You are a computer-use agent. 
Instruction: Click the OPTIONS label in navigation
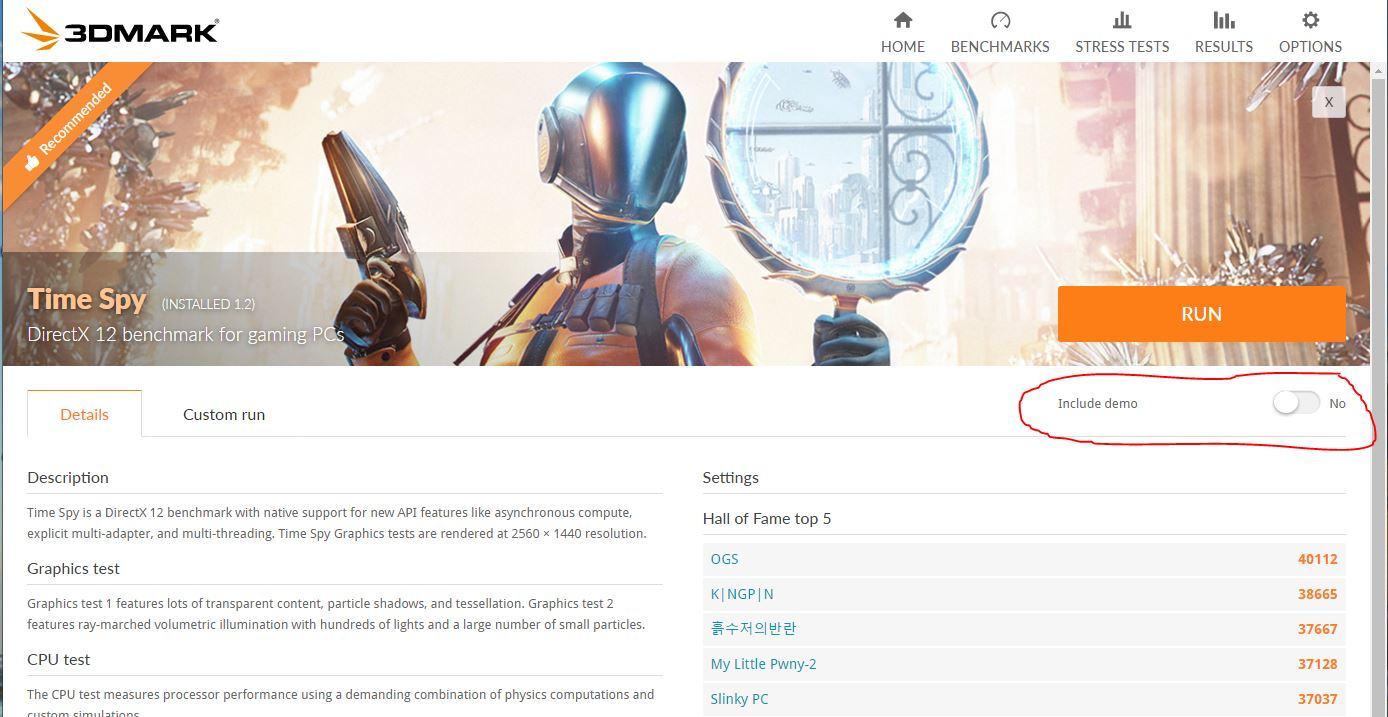tap(1311, 47)
